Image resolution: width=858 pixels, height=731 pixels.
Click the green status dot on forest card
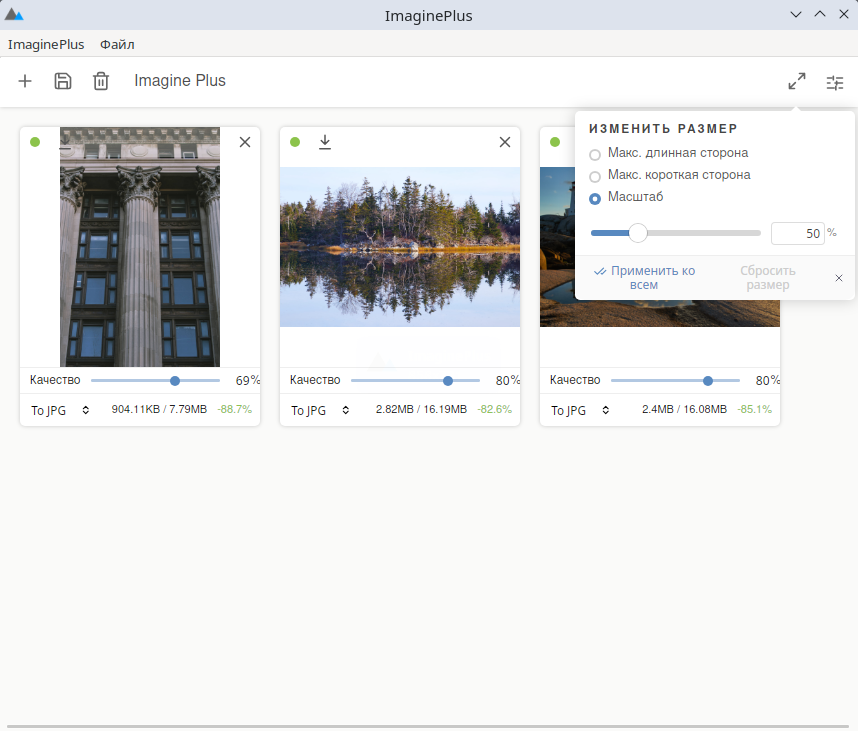(x=295, y=142)
